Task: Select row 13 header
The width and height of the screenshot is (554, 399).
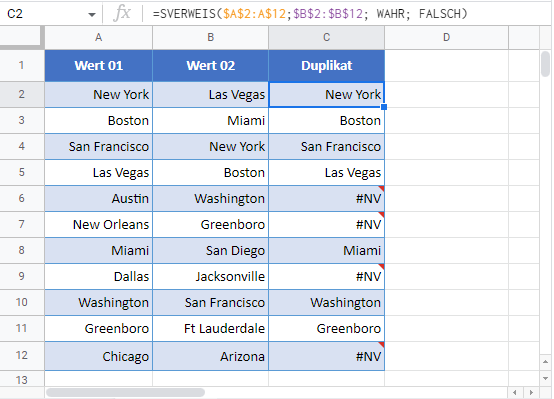Action: coord(22,380)
